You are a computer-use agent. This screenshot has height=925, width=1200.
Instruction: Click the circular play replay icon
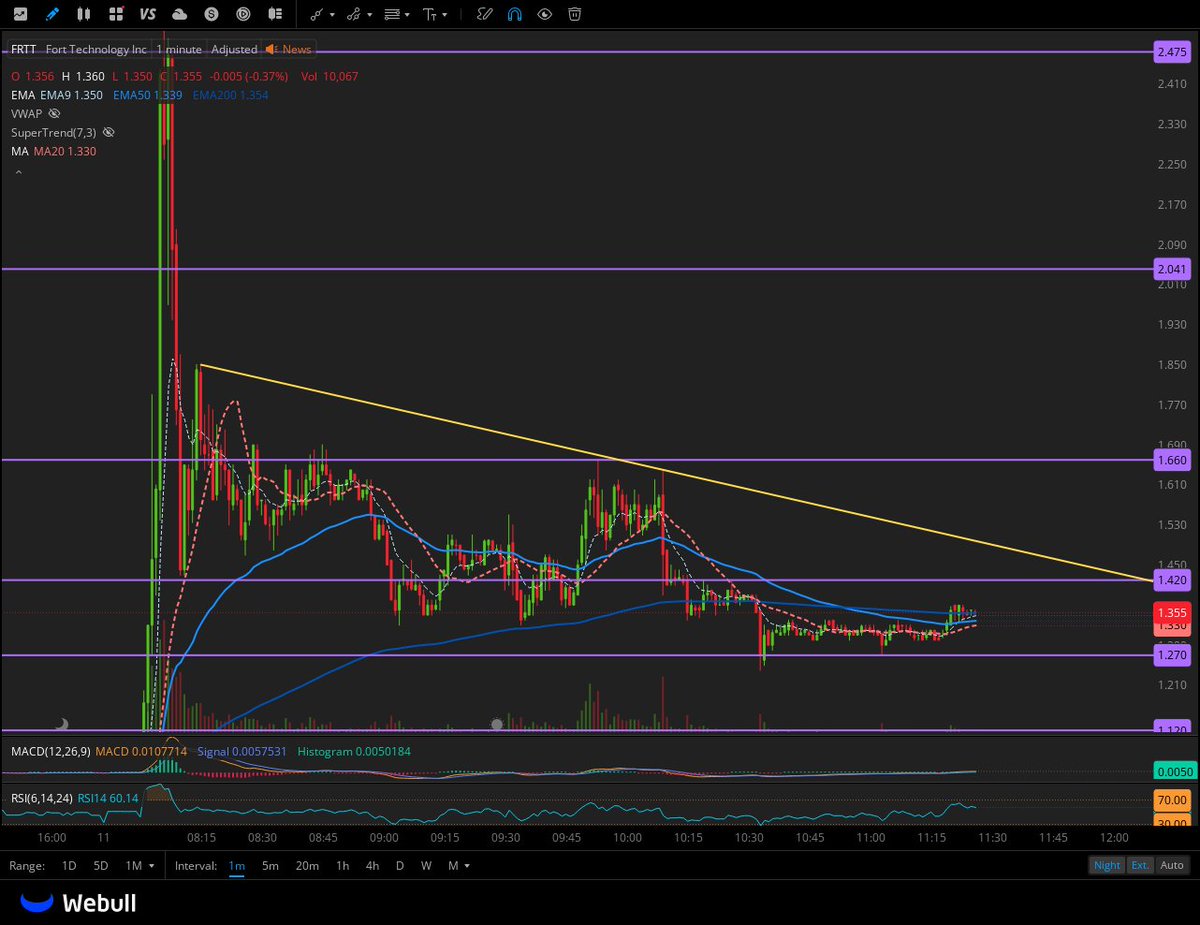pos(244,14)
